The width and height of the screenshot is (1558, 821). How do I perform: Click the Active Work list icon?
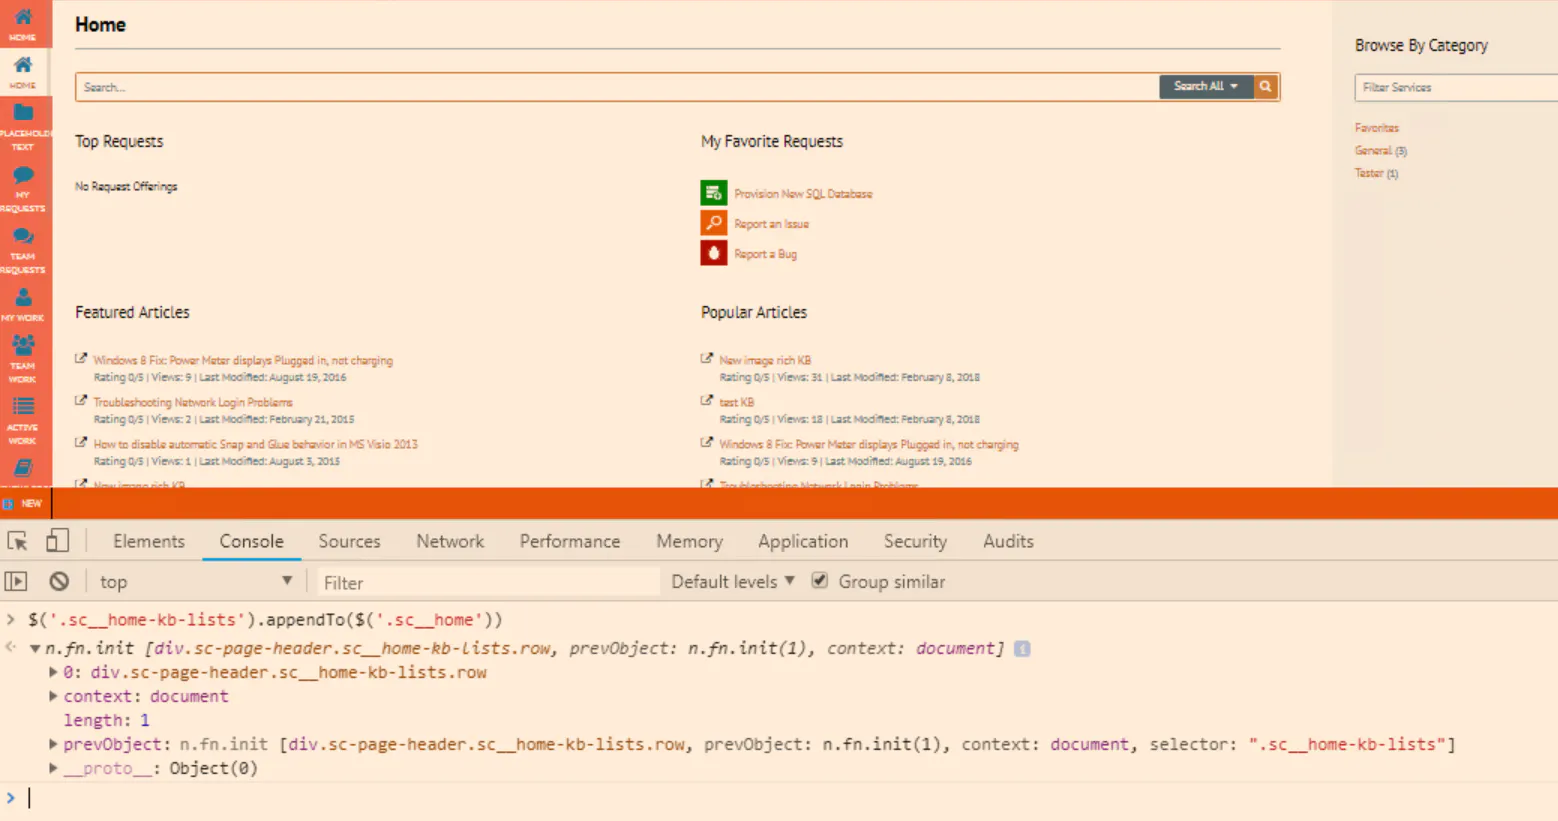(x=23, y=408)
